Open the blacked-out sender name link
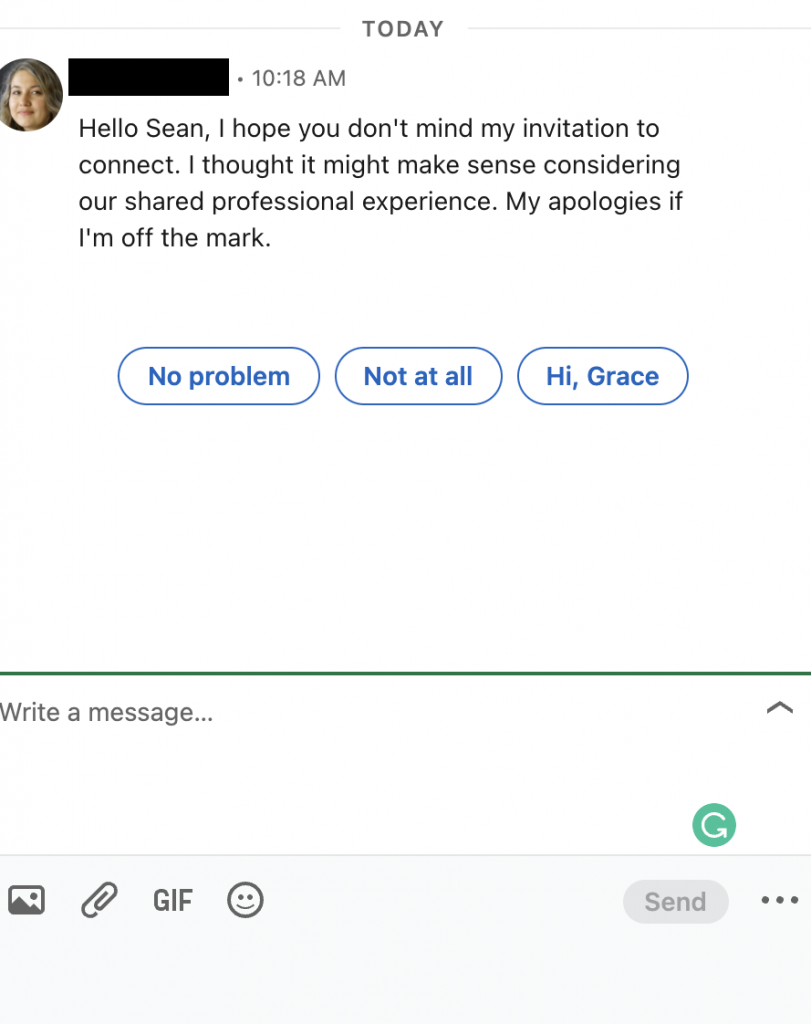The width and height of the screenshot is (811, 1024). [149, 77]
